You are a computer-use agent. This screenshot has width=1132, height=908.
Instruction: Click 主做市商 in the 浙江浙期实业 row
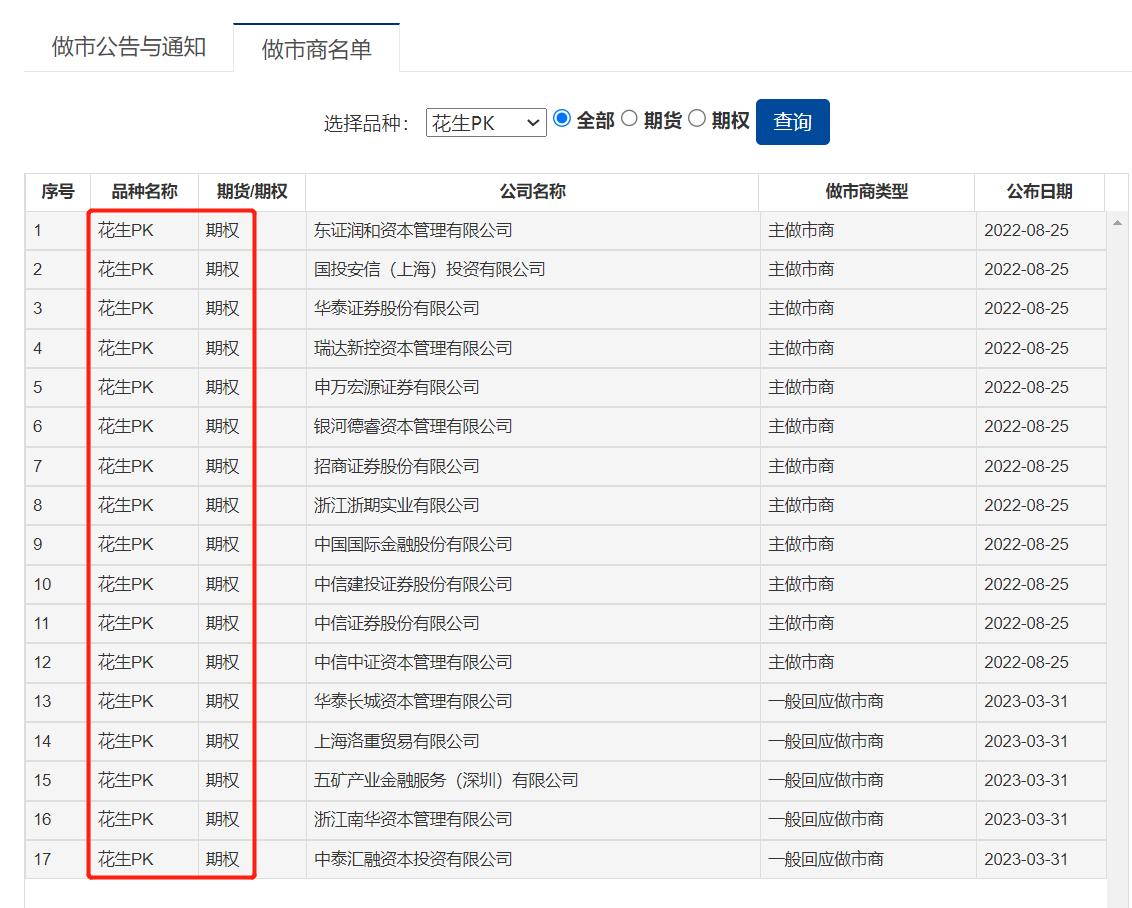801,505
